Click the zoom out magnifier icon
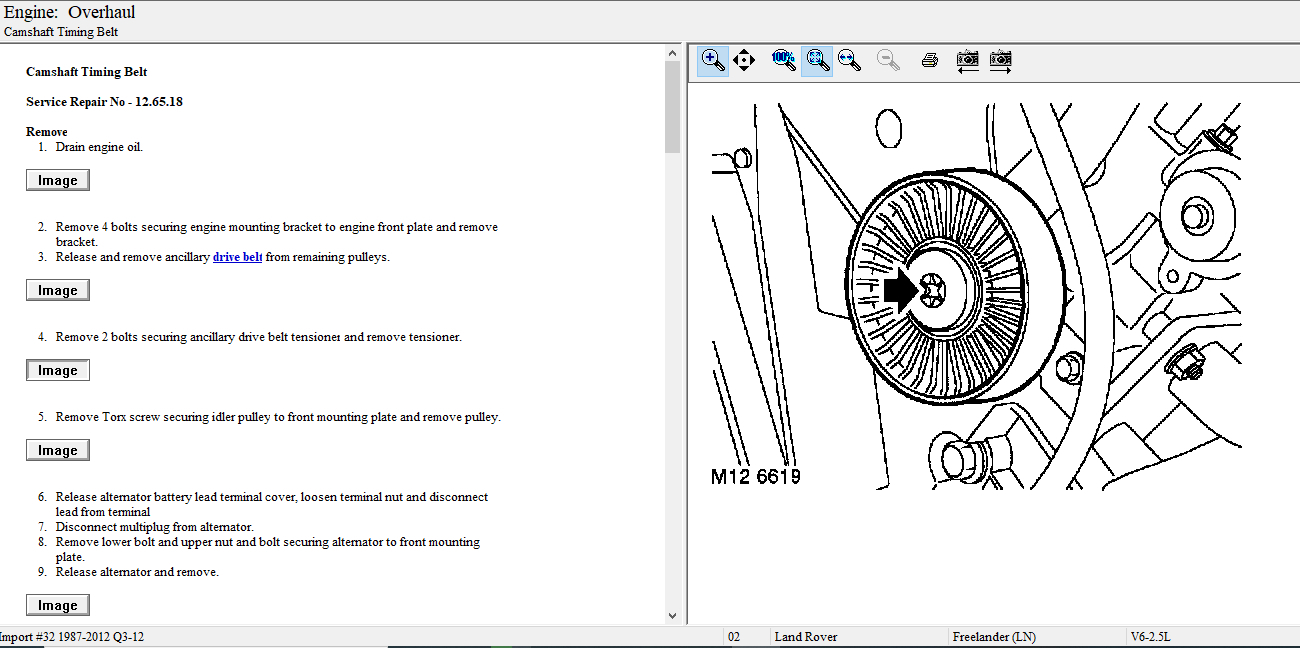 tap(888, 60)
